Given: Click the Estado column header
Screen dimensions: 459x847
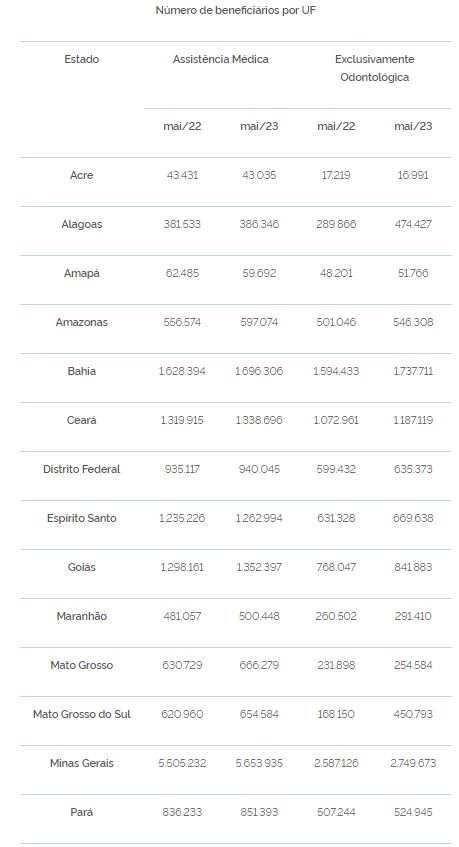Looking at the screenshot, I should pos(82,59).
